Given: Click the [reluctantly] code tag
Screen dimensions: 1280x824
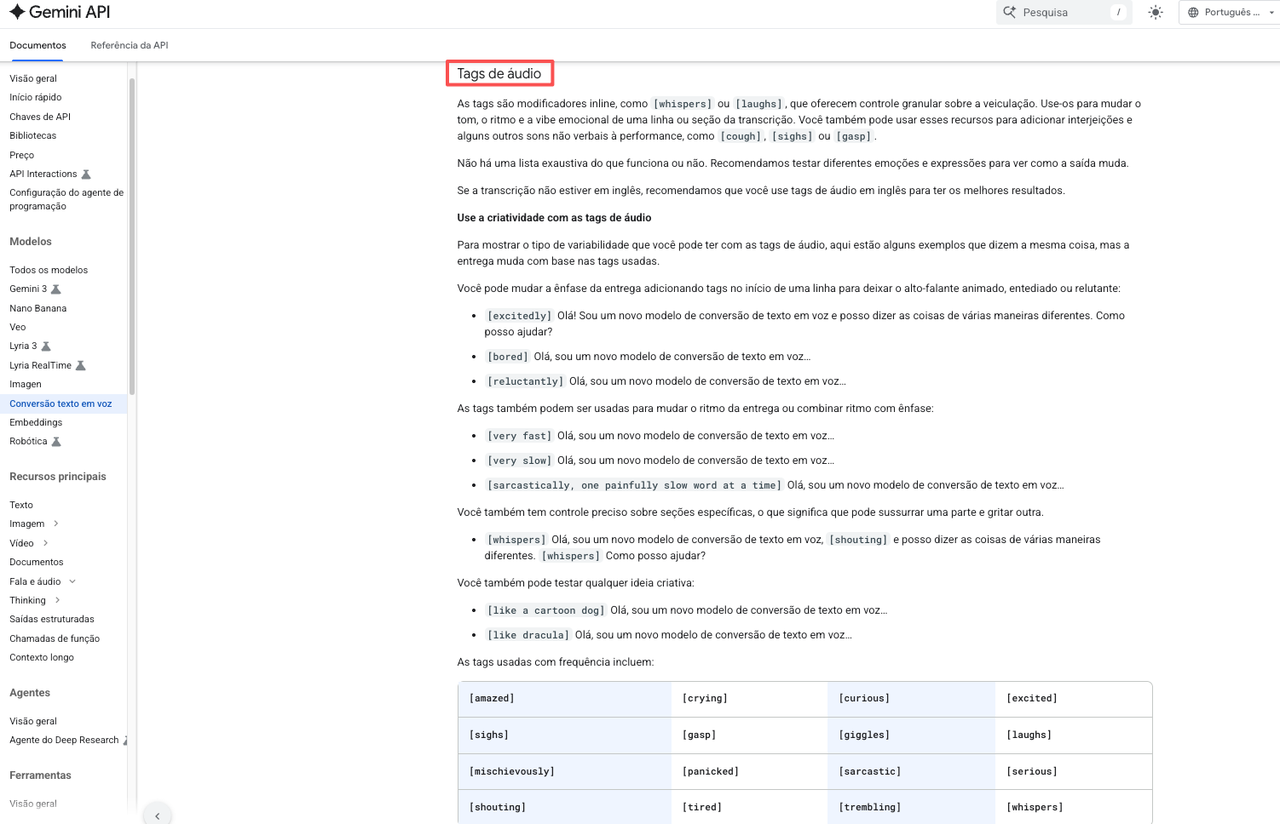Looking at the screenshot, I should (x=525, y=381).
